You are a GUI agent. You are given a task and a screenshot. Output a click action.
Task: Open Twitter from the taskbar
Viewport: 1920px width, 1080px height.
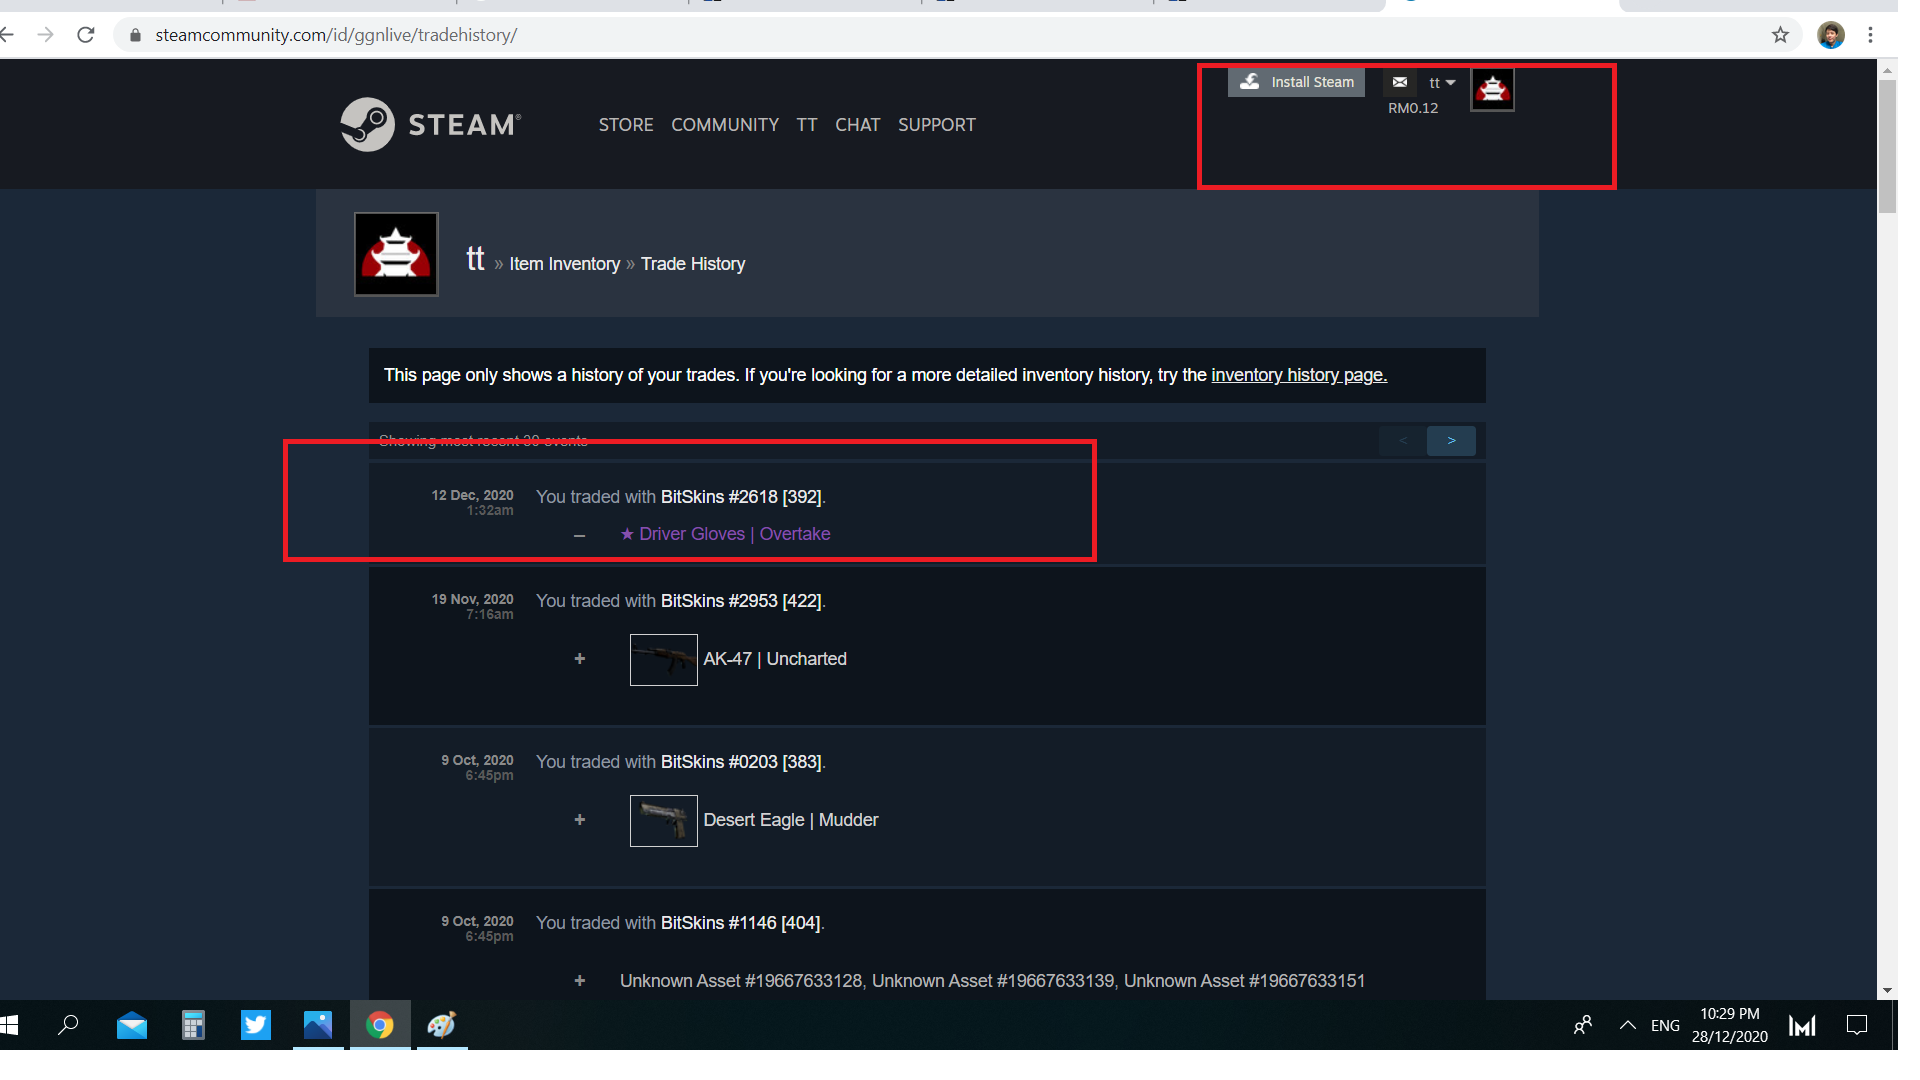(256, 1025)
